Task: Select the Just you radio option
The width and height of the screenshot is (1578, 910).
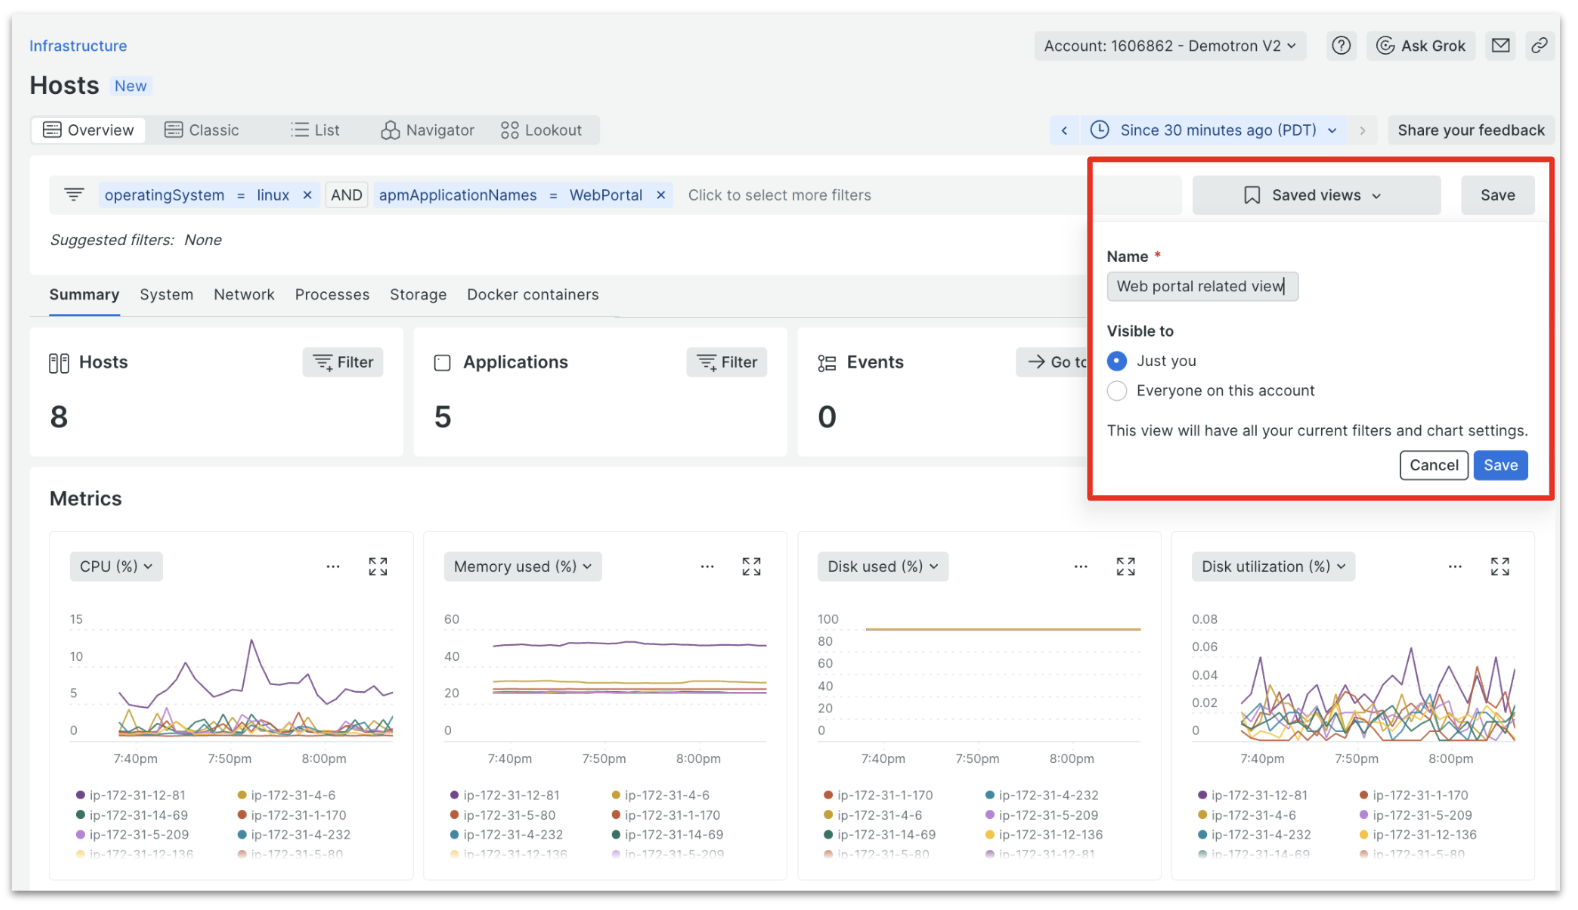Action: click(1117, 361)
